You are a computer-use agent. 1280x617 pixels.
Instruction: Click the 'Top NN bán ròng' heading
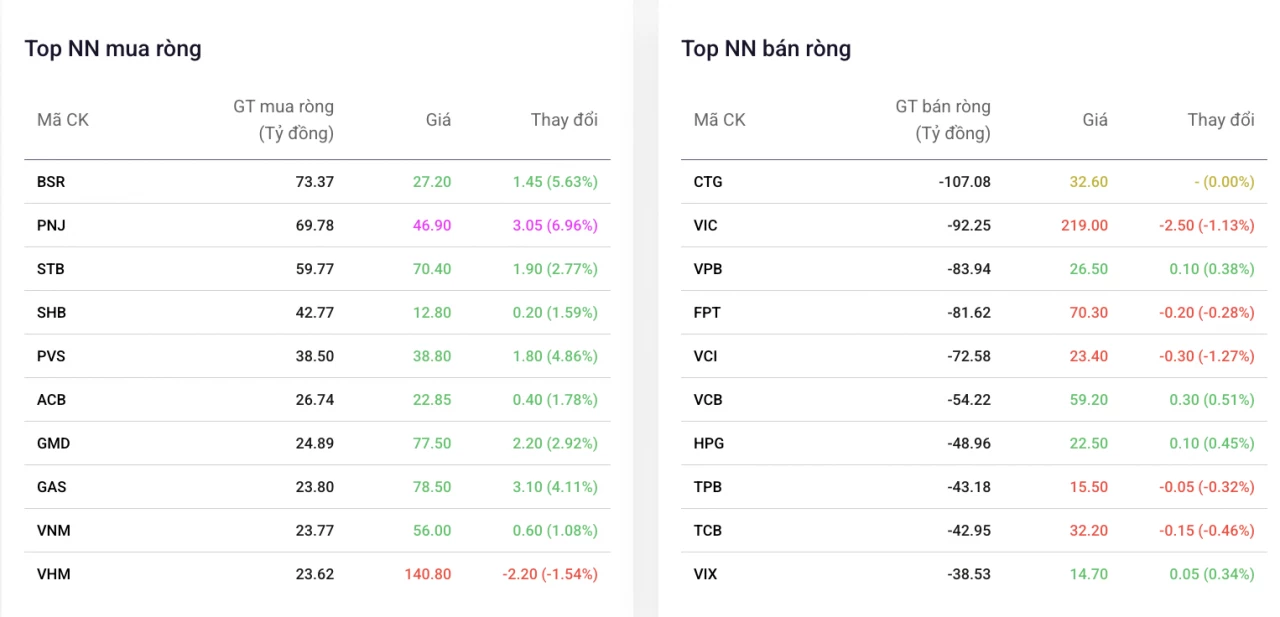click(x=766, y=48)
